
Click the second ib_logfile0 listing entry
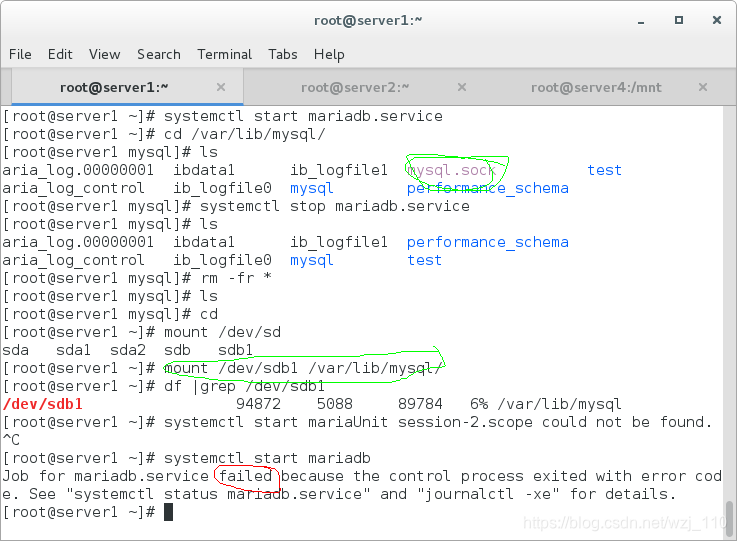222,260
